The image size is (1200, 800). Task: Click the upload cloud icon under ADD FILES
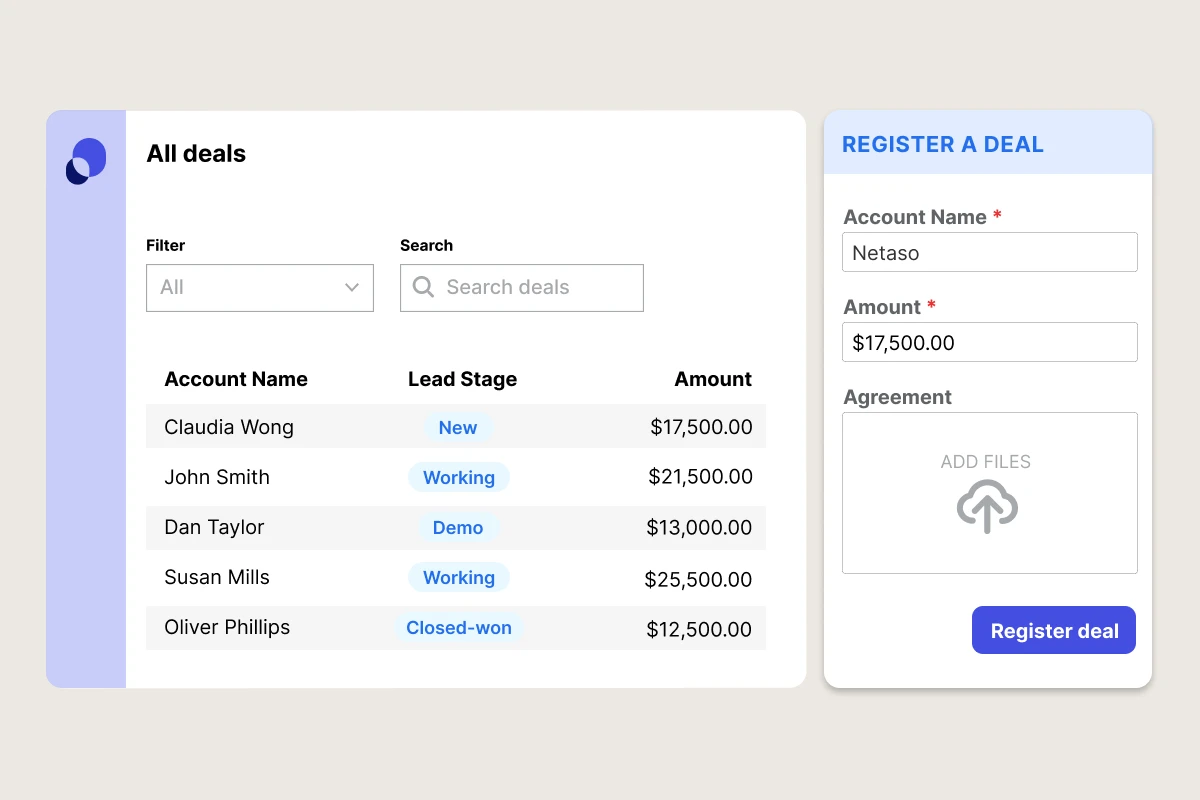point(988,509)
